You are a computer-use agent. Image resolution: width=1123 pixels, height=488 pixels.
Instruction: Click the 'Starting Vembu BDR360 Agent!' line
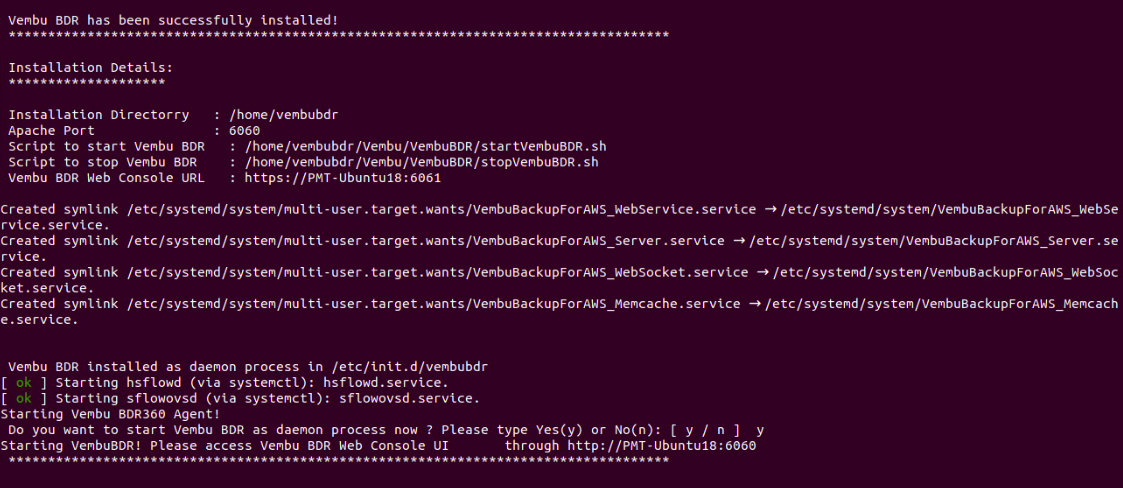coord(110,414)
